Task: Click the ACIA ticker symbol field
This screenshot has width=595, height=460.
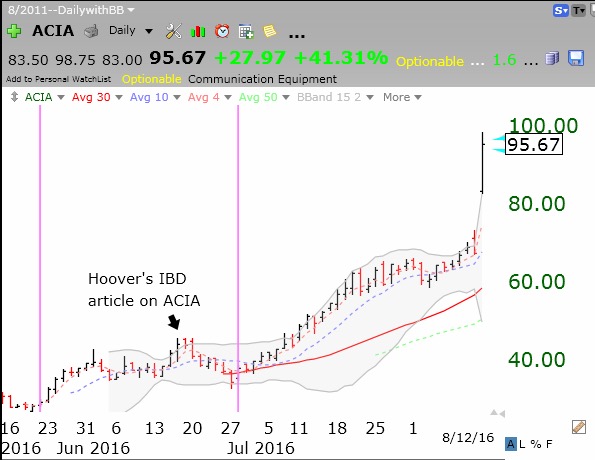Action: 53,31
